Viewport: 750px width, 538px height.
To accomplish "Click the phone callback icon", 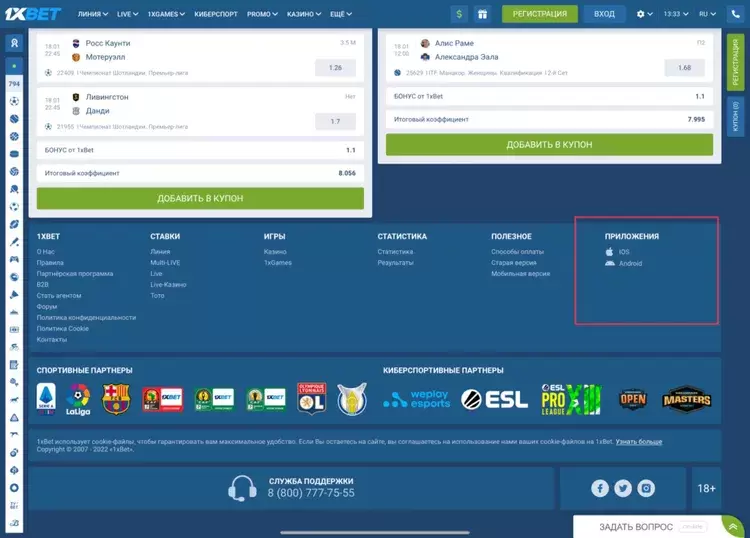I will tap(736, 14).
